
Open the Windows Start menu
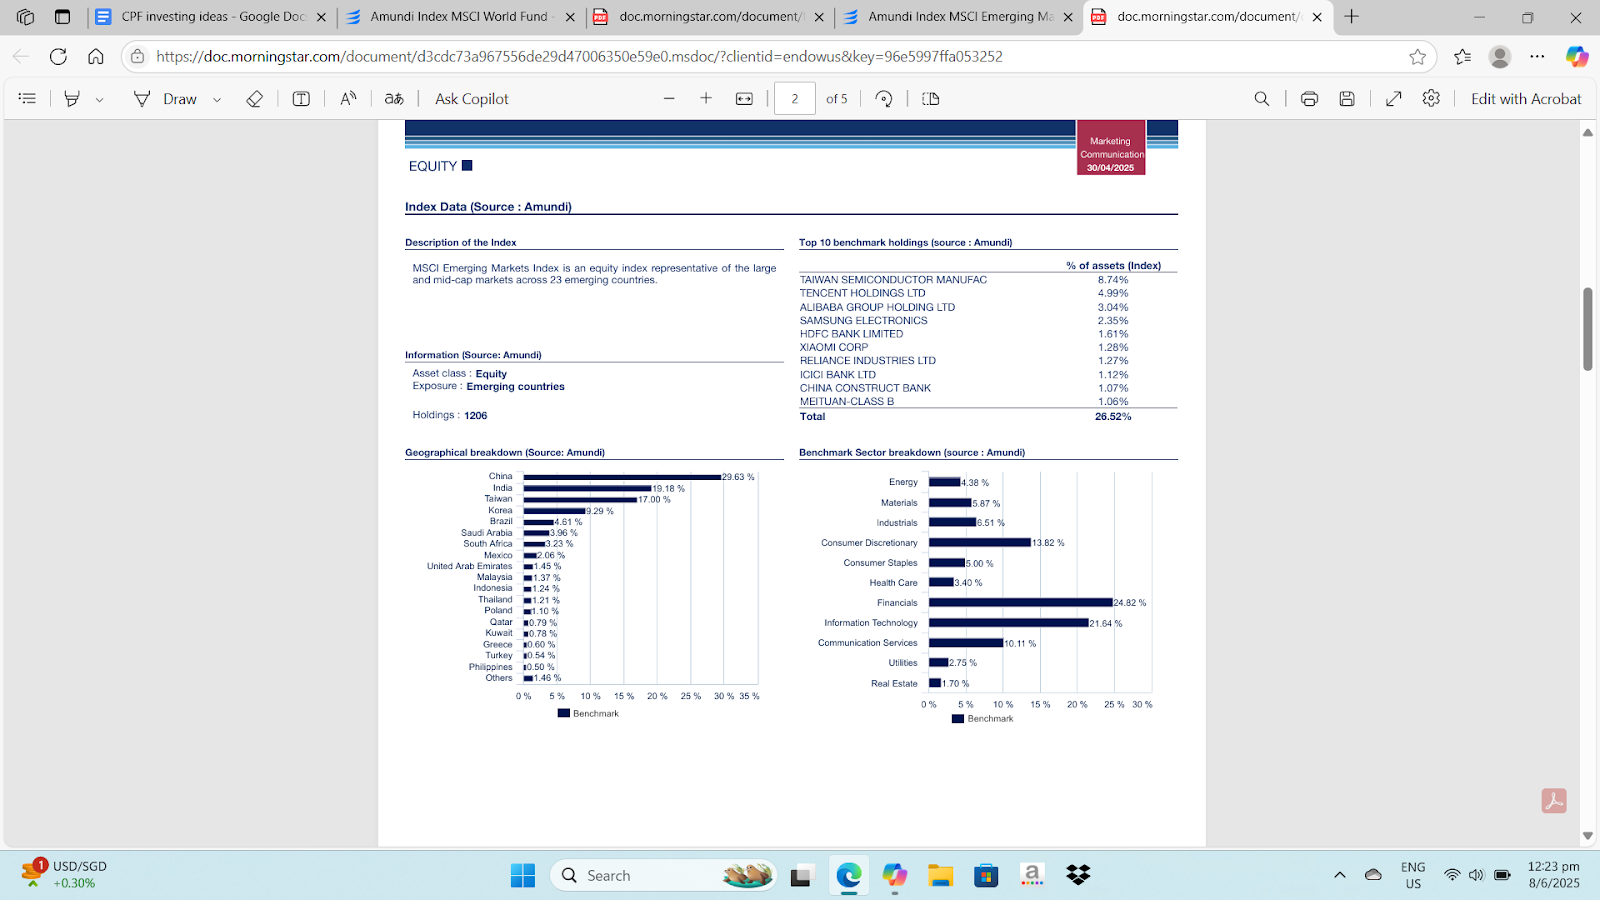(523, 876)
